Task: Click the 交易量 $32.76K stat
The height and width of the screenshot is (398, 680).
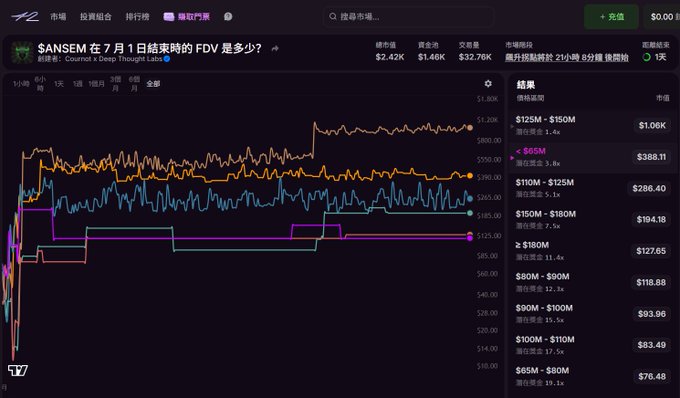Action: pyautogui.click(x=475, y=52)
